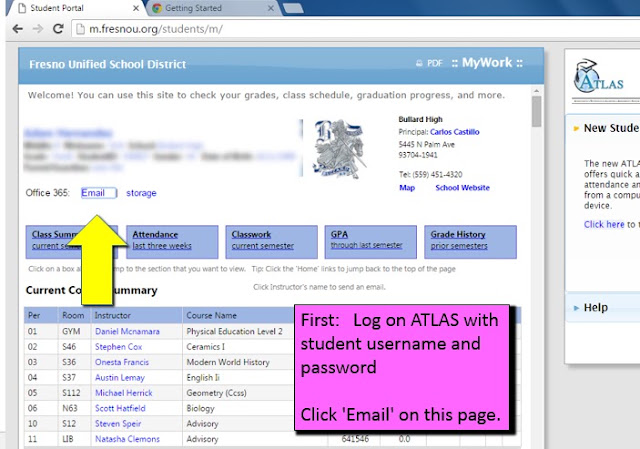Switch to the Getting Started tab
The image size is (640, 449).
[212, 8]
